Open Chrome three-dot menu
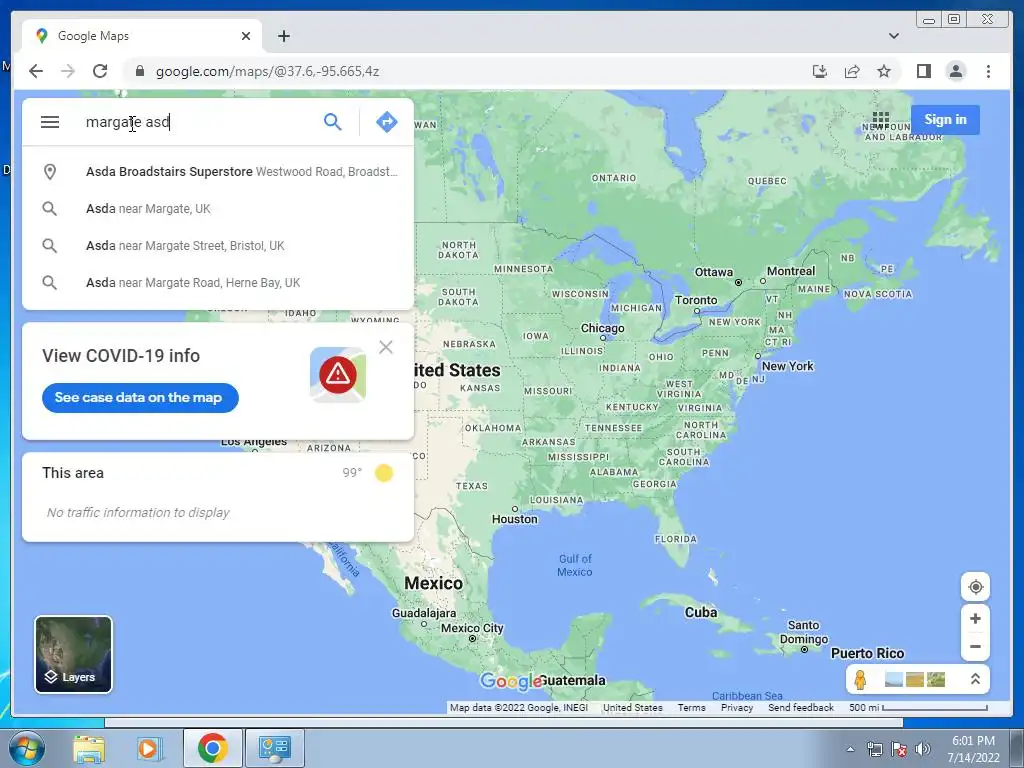Screen dimensions: 1024x768 (x=988, y=71)
